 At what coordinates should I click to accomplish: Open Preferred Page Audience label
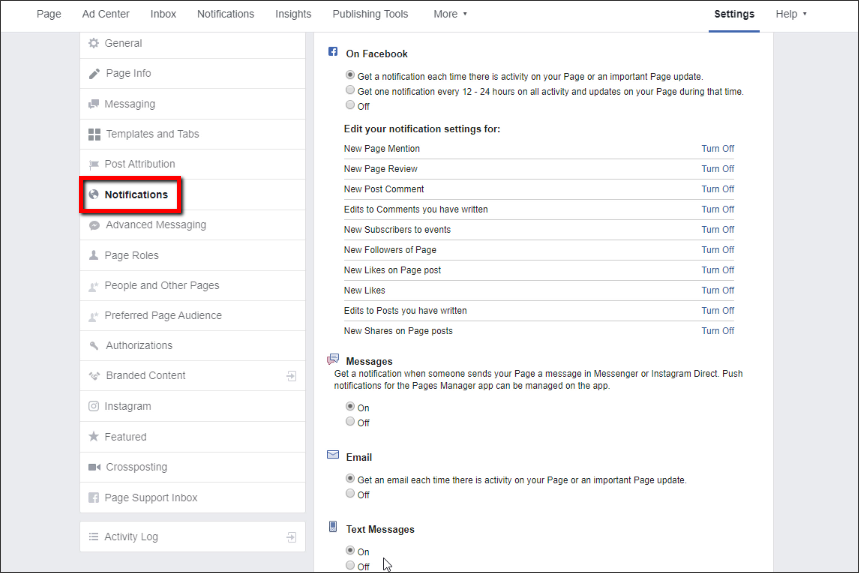[x=163, y=316]
